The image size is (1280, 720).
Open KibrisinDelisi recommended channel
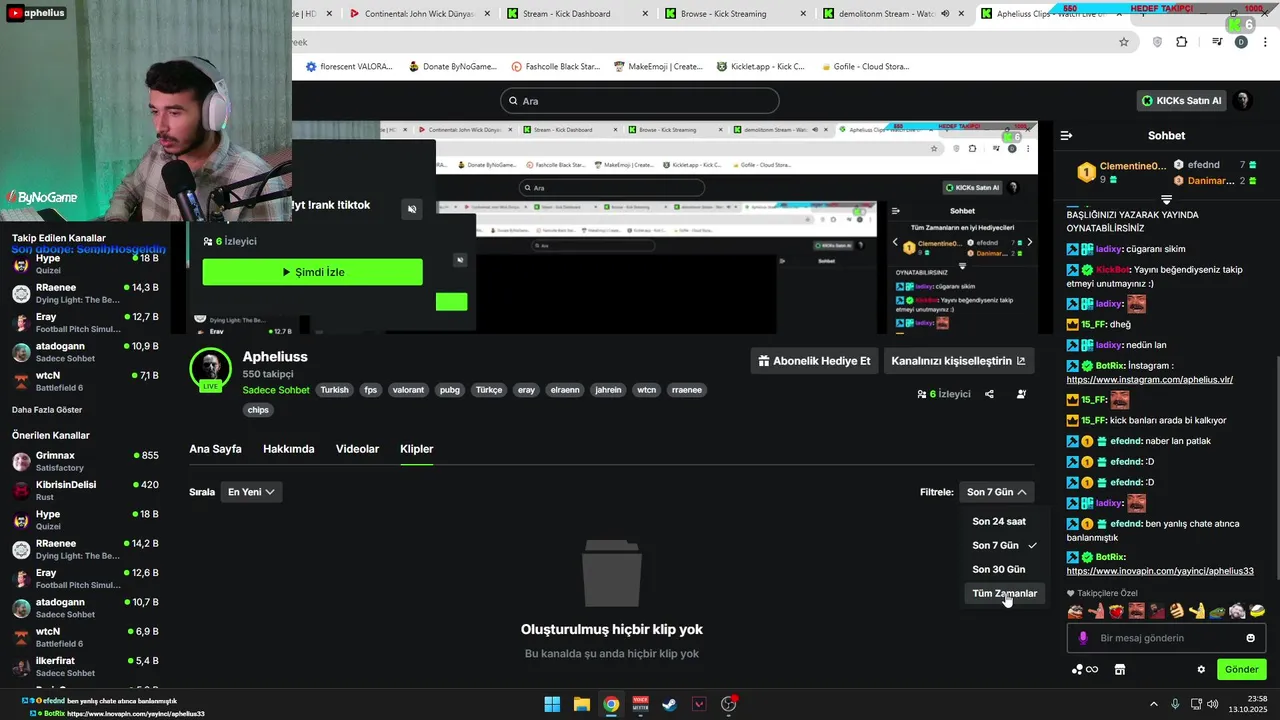pos(85,490)
